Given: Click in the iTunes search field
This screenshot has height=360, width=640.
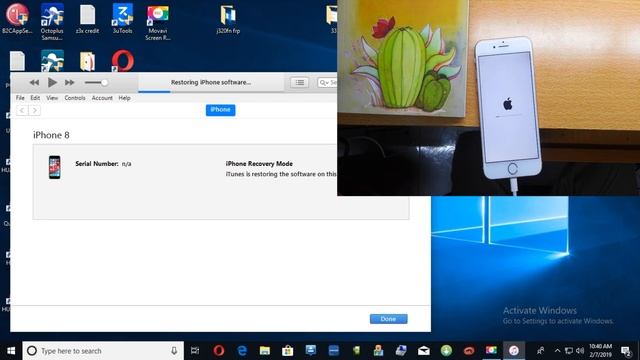Looking at the screenshot, I should tap(327, 82).
